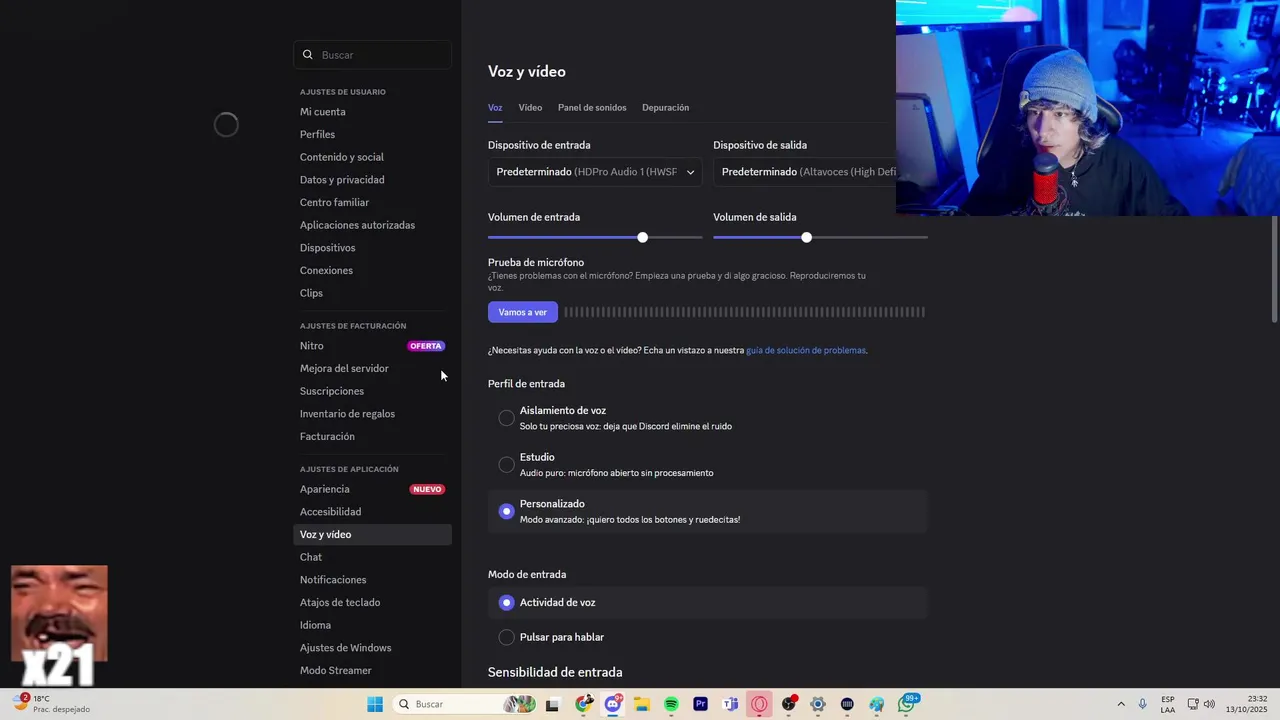Show hidden system tray icons chevron
The width and height of the screenshot is (1280, 720).
[x=1121, y=704]
